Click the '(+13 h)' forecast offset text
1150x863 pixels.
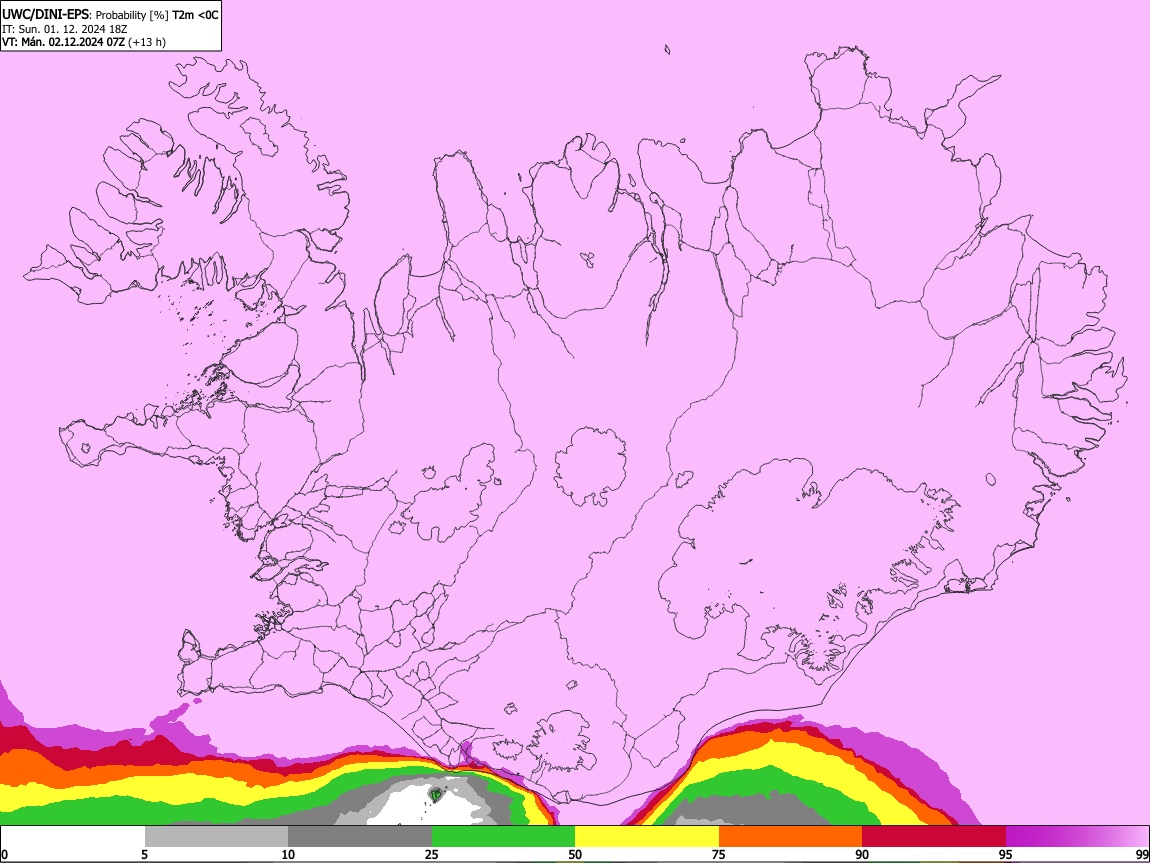click(147, 43)
